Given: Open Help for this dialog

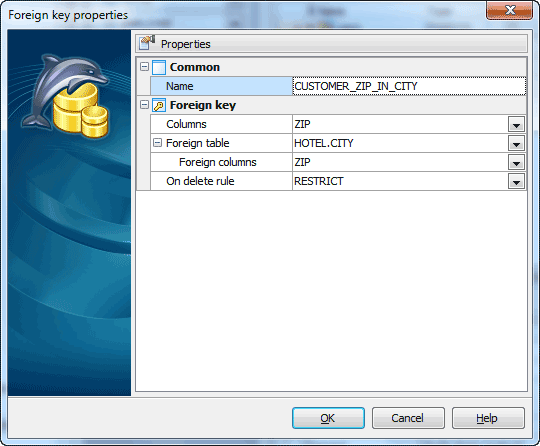Looking at the screenshot, I should (x=488, y=418).
